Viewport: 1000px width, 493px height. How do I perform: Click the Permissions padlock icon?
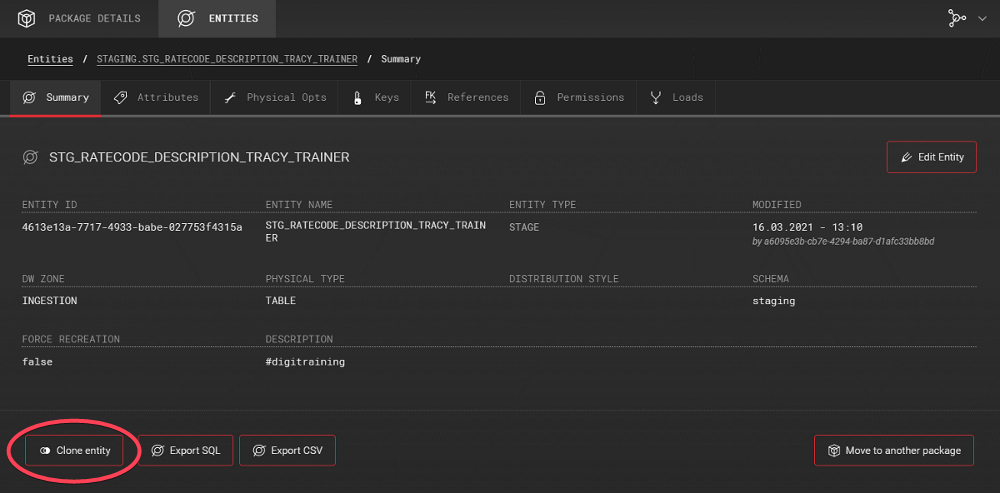(540, 97)
